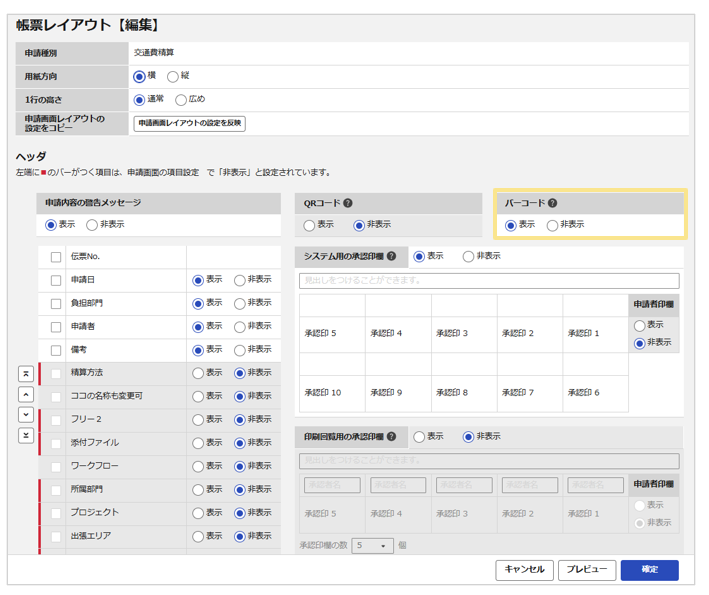Open the help icon next to 印刷回覧用の承認印欄
709x595 pixels.
[x=392, y=436]
